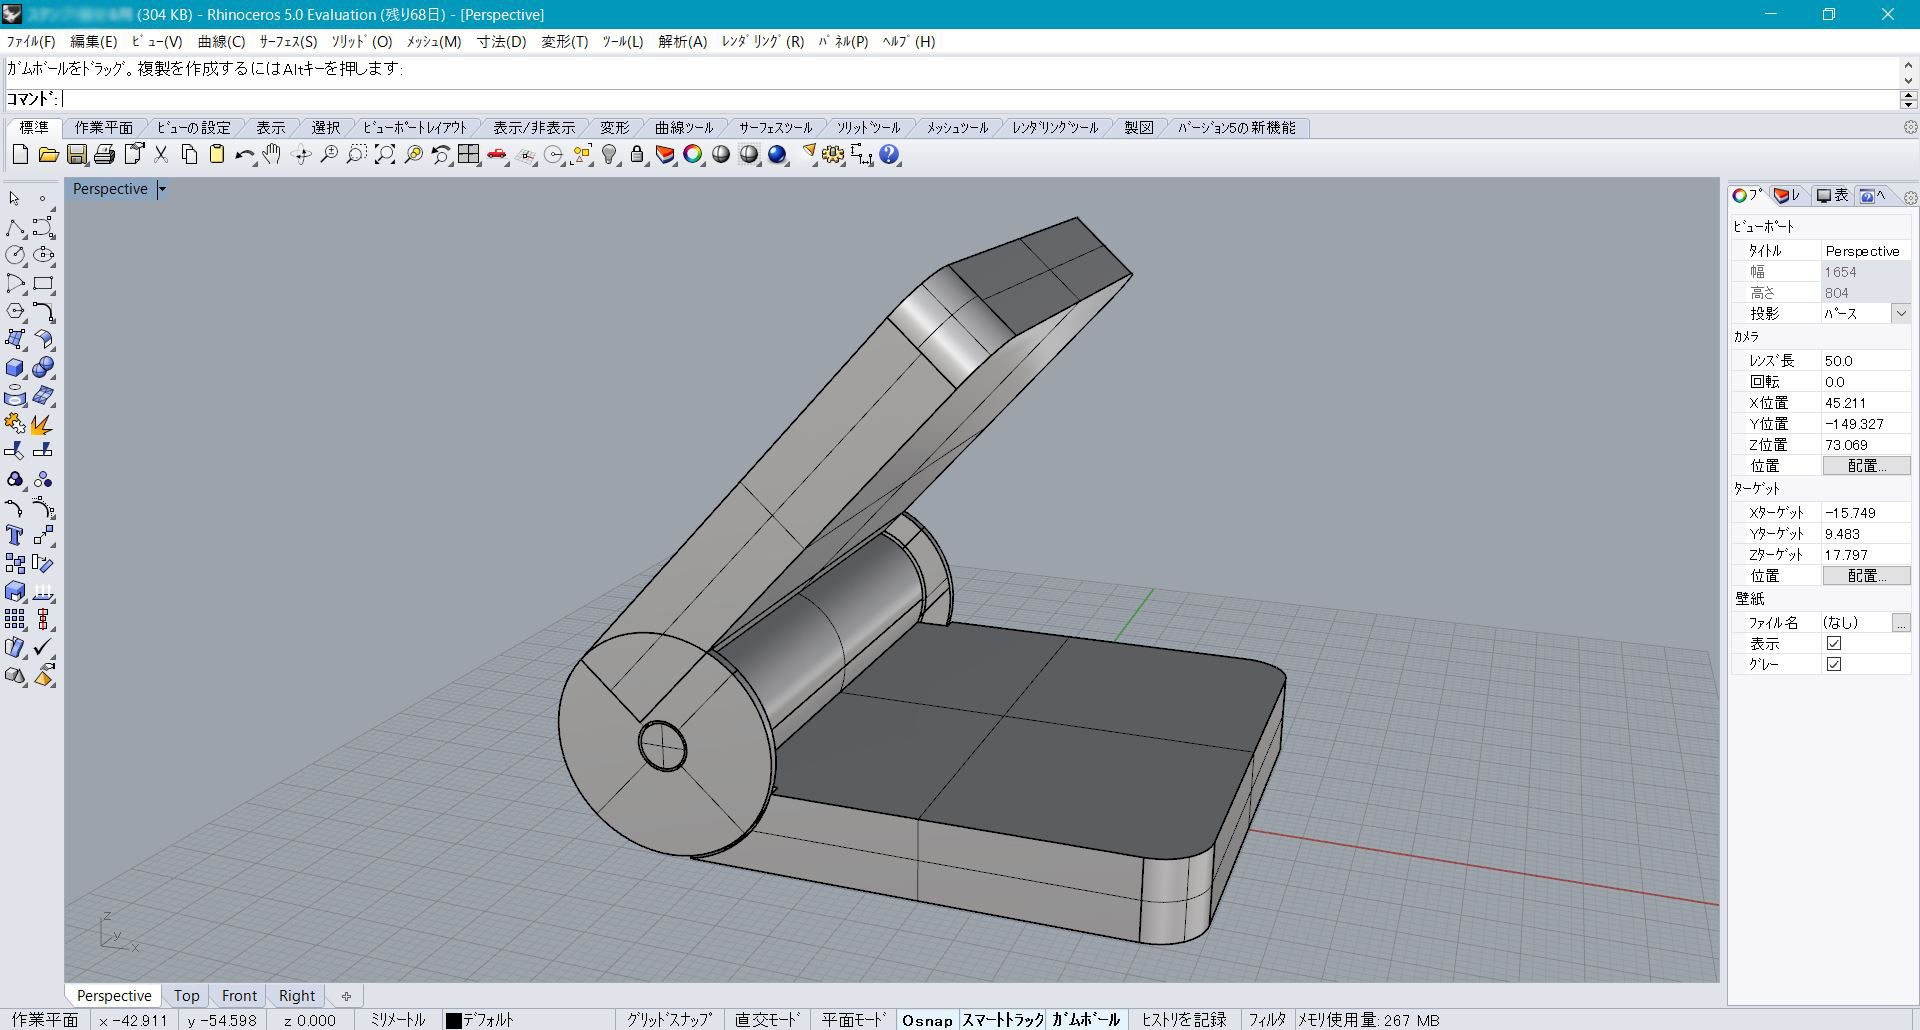
Task: Click the blue question mark Help icon
Action: 889,155
